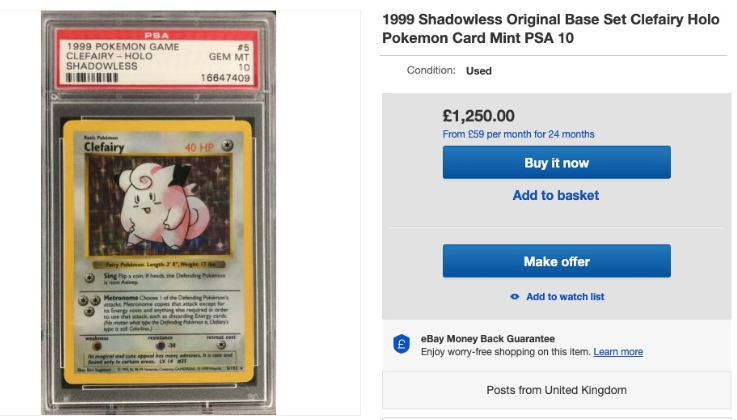Click the Money Back Guarantee shield icon
This screenshot has width=737, height=420.
[401, 344]
